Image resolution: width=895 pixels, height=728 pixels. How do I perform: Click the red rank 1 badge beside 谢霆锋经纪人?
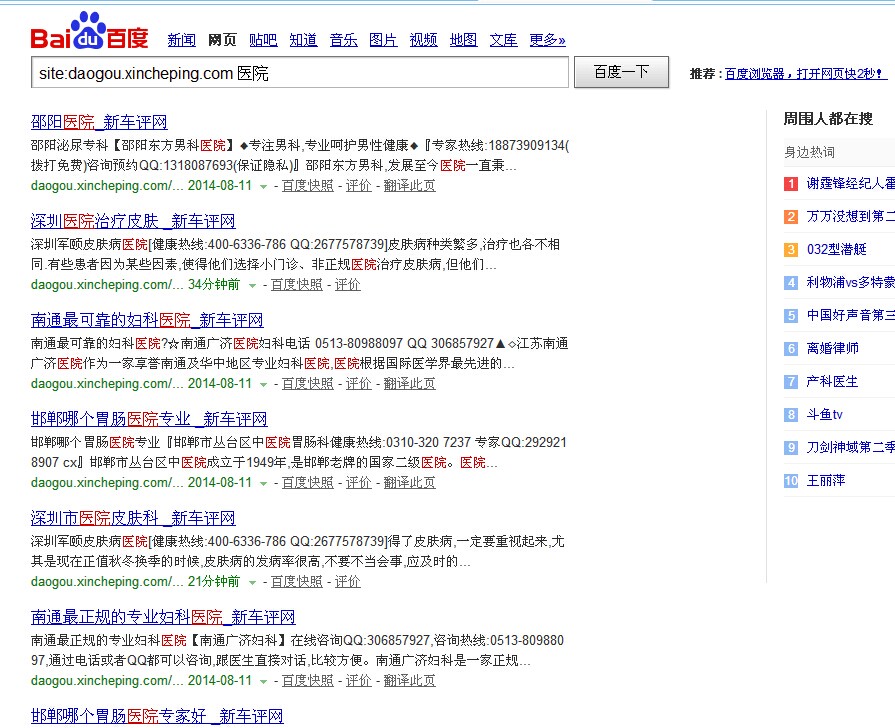point(790,184)
